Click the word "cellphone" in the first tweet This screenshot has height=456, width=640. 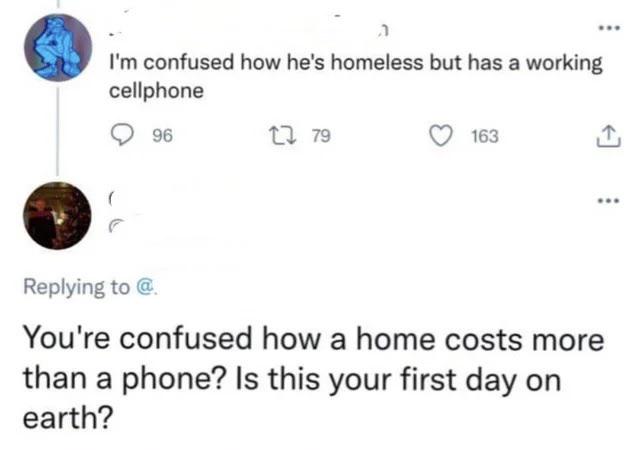tap(156, 90)
